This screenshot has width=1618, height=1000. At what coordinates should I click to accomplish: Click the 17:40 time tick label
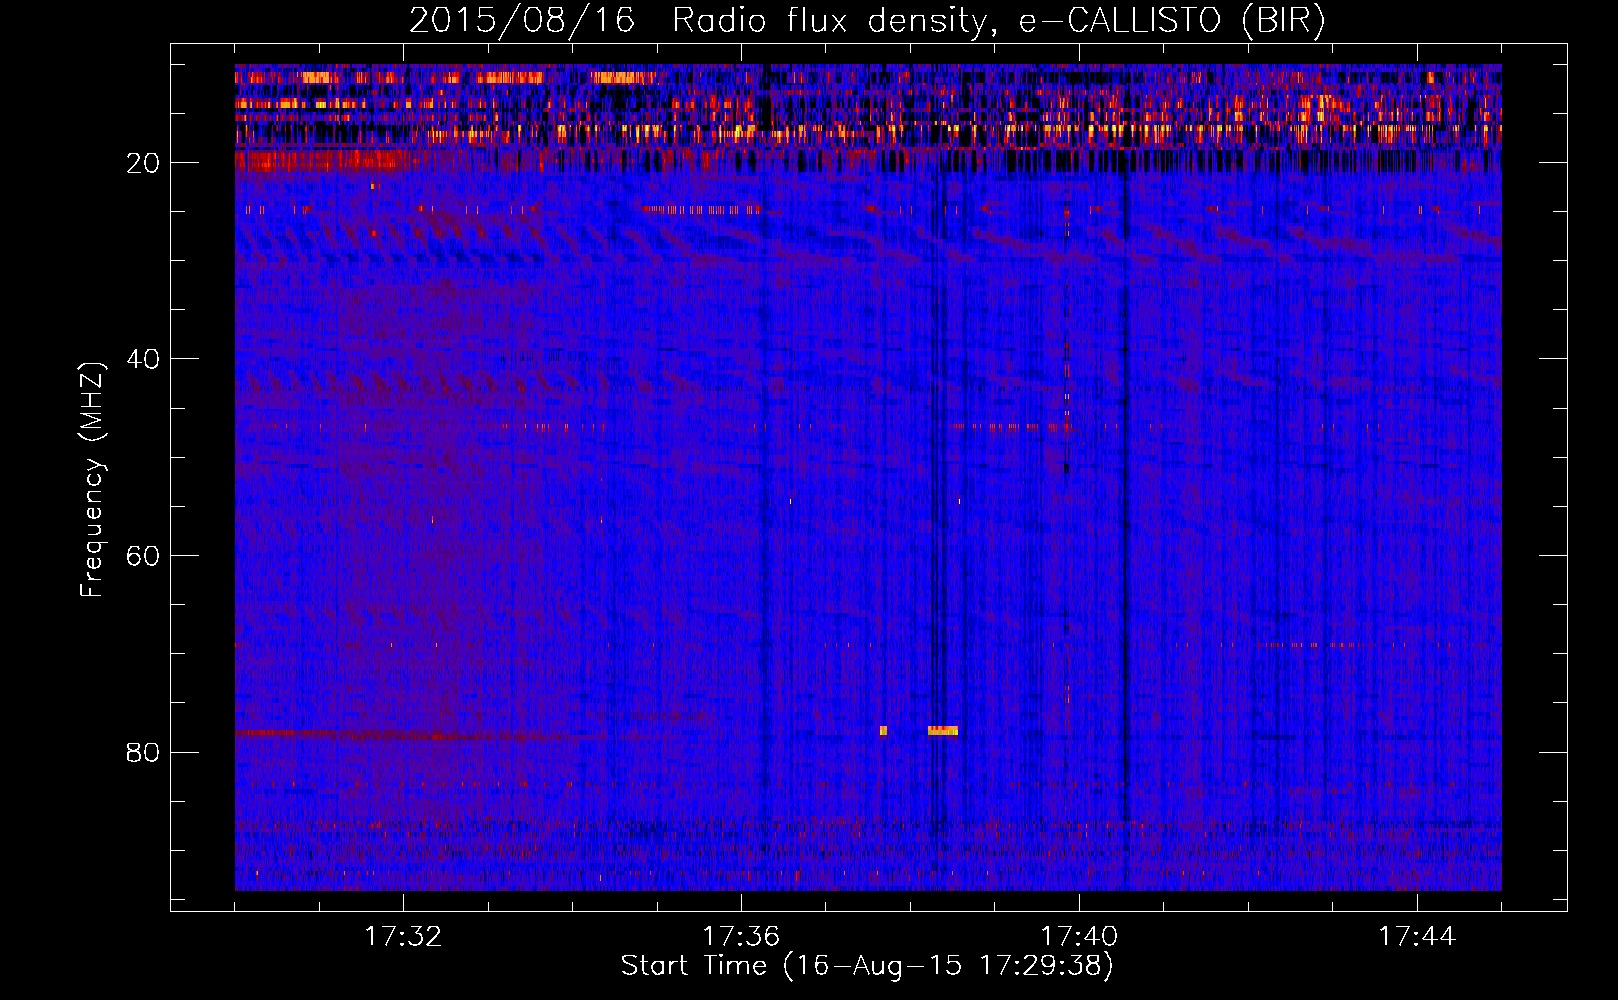1079,936
